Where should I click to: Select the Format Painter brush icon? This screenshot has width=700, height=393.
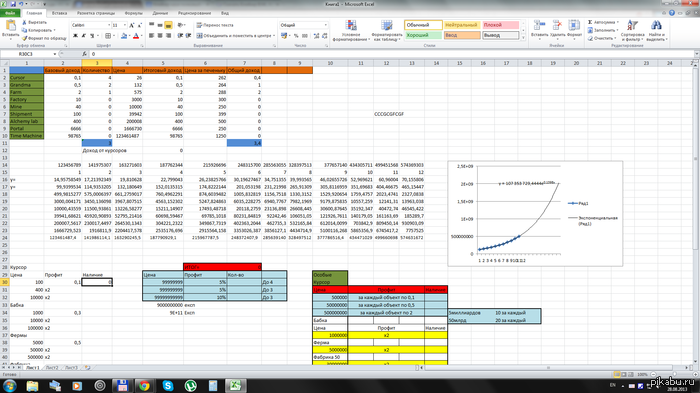[25, 38]
